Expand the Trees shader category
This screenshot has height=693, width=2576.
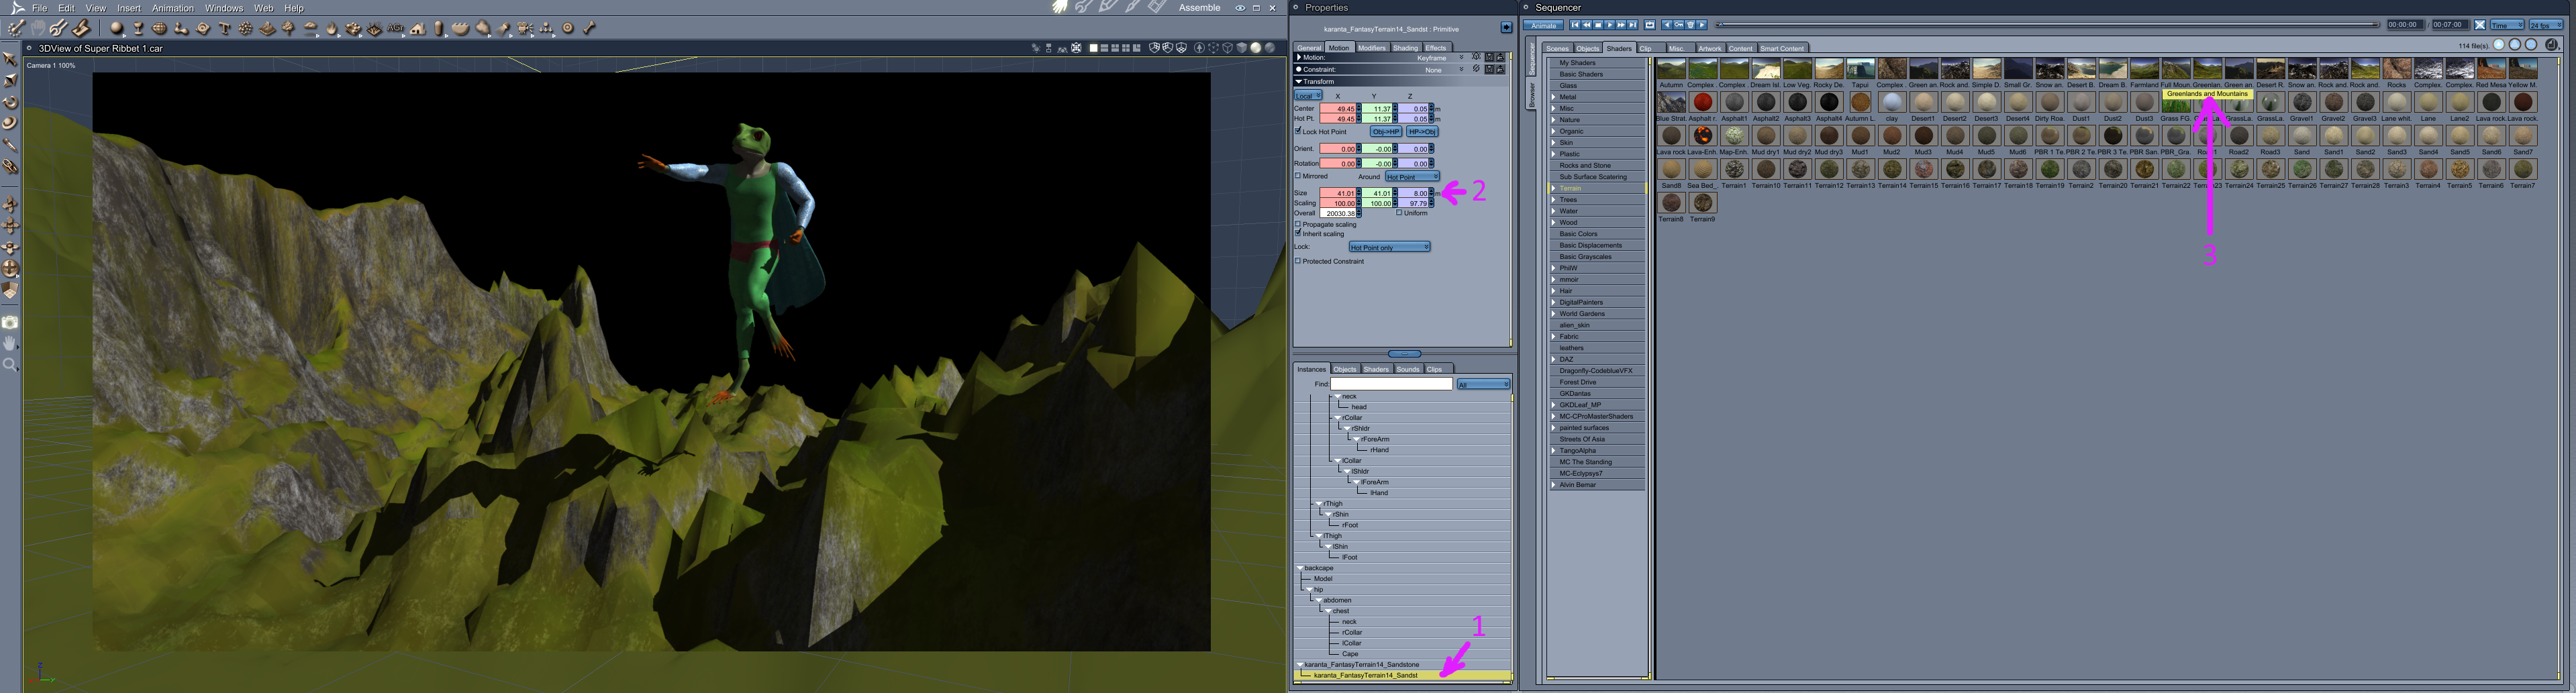tap(1553, 200)
